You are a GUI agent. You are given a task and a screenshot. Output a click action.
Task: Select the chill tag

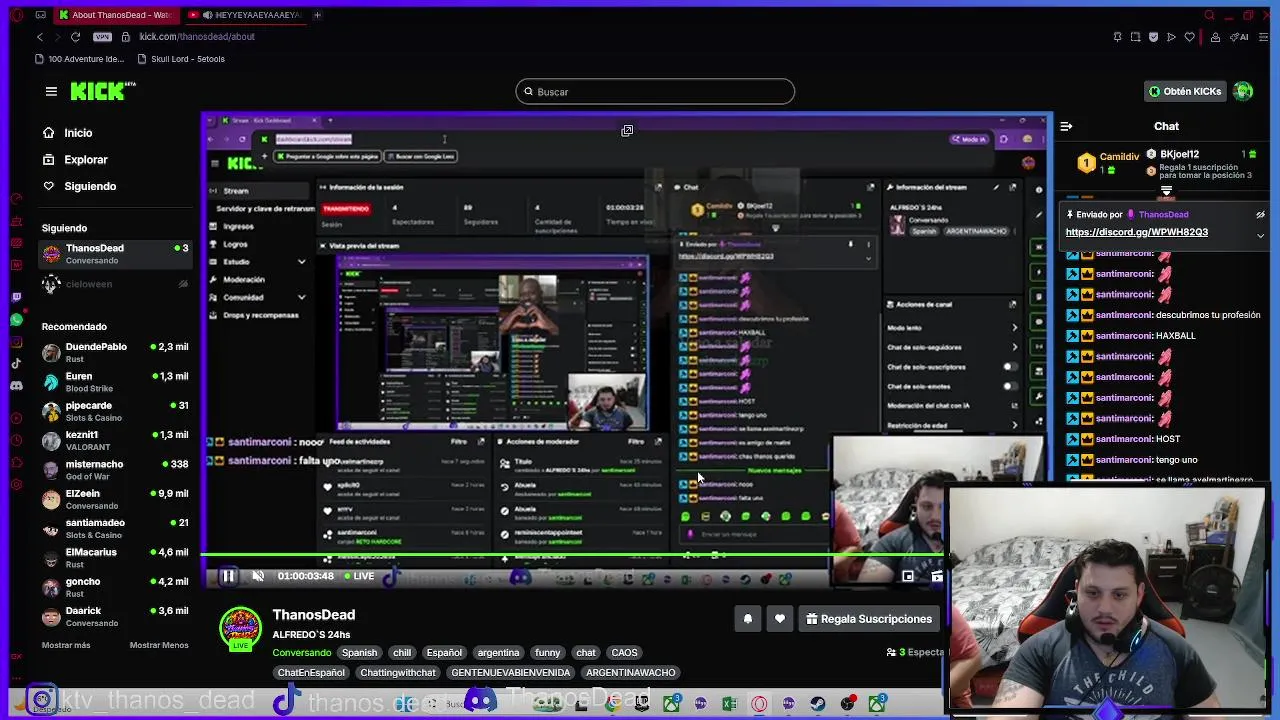point(402,653)
